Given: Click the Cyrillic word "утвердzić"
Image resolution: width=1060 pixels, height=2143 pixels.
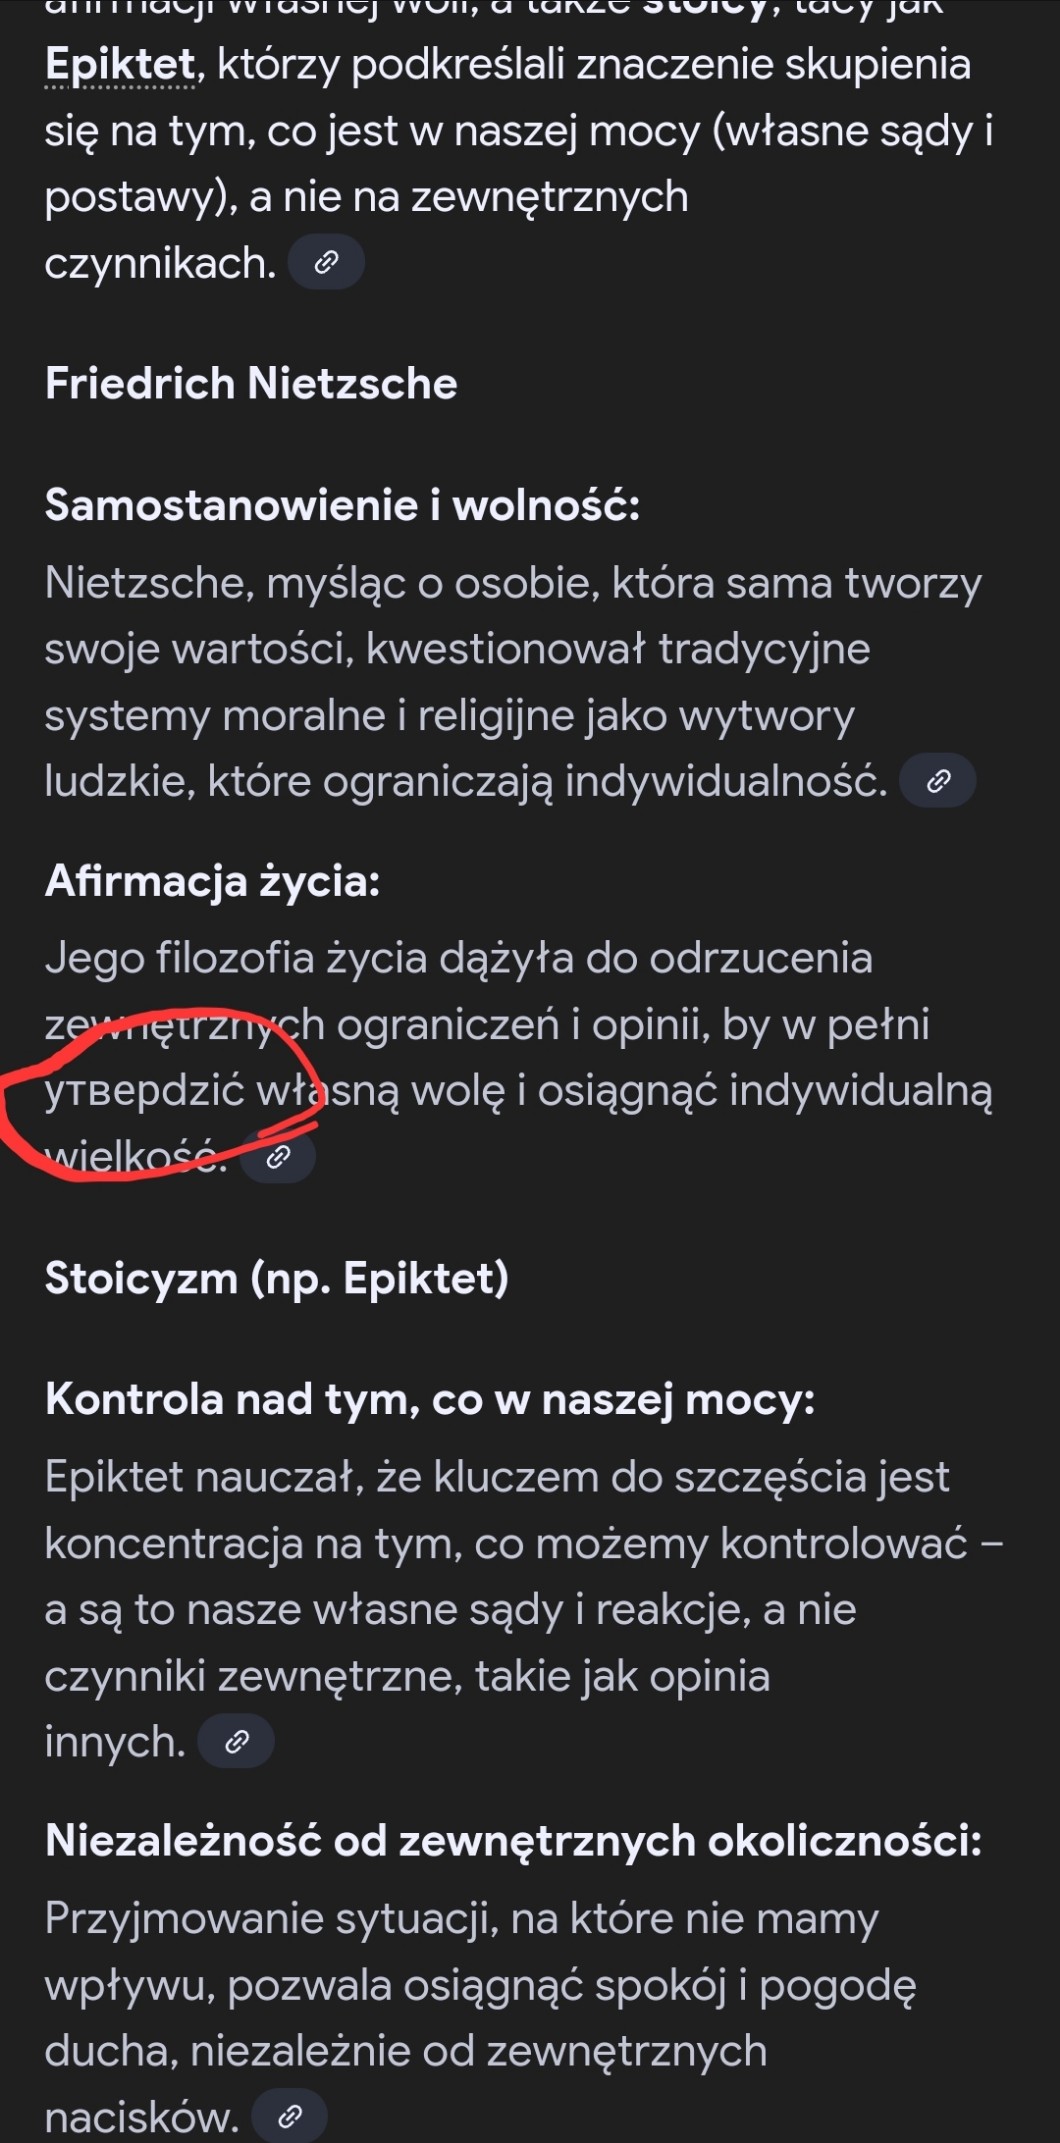Looking at the screenshot, I should point(145,1091).
